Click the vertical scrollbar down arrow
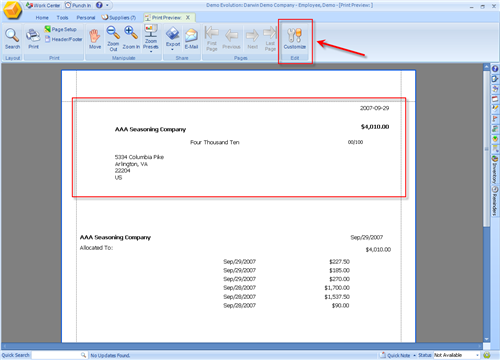 pos(486,339)
